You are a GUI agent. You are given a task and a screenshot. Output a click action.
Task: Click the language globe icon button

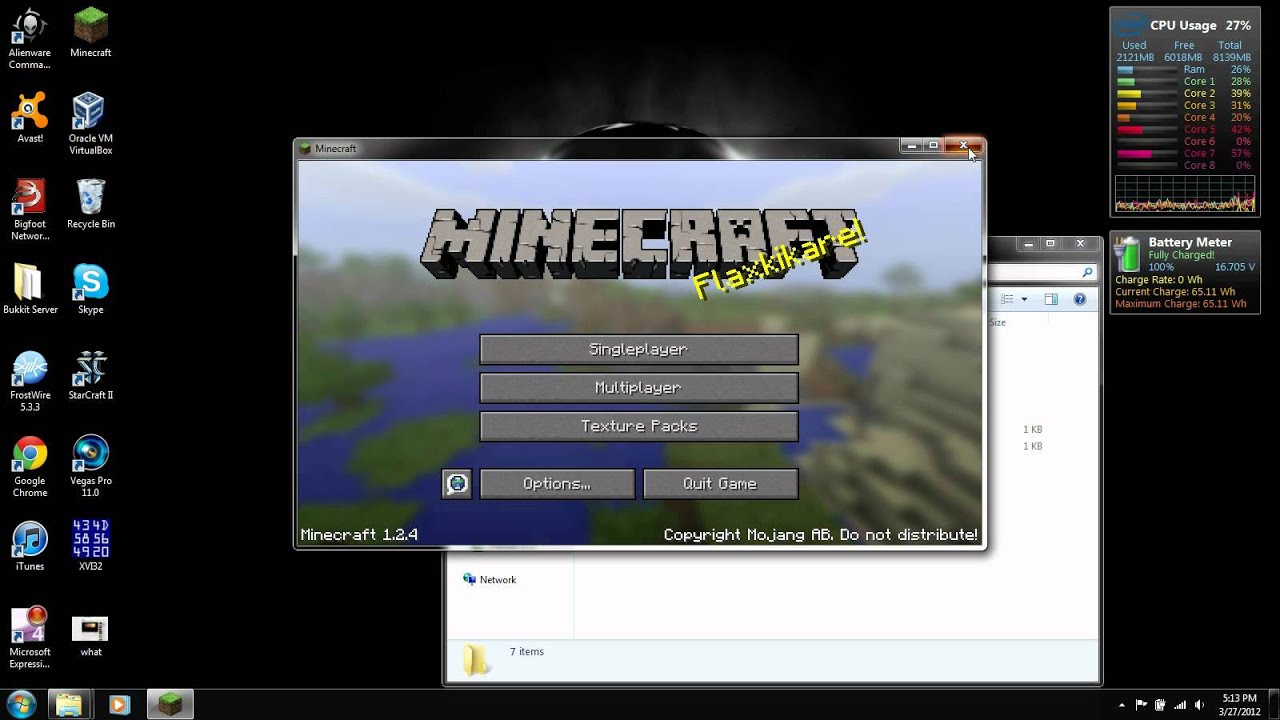pos(457,484)
